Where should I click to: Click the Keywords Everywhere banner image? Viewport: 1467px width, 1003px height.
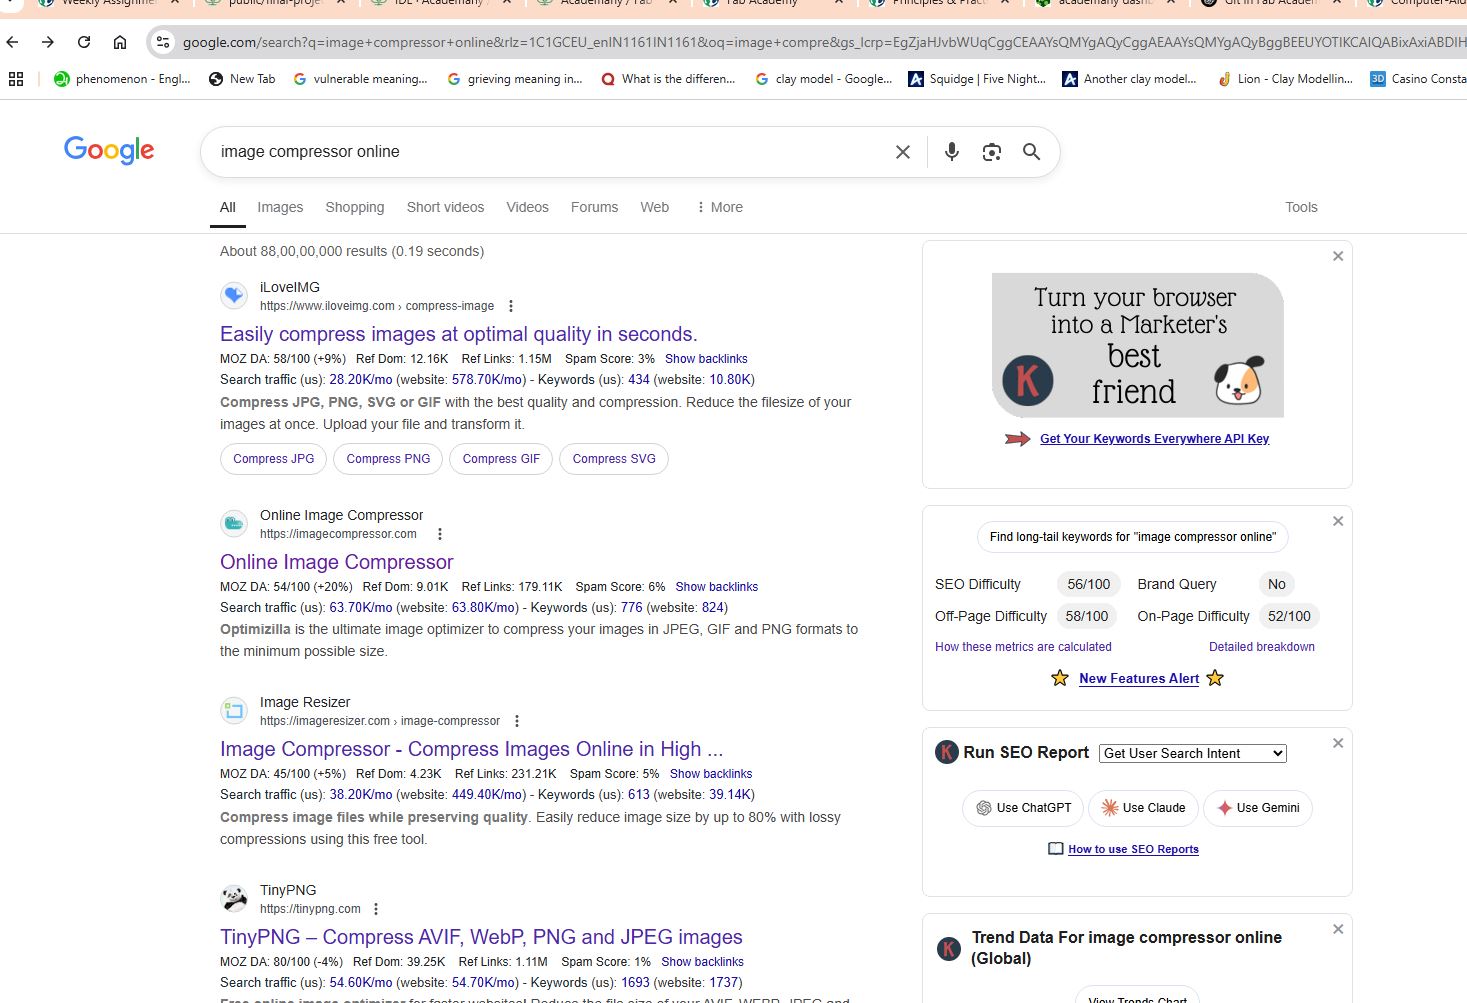pos(1138,345)
